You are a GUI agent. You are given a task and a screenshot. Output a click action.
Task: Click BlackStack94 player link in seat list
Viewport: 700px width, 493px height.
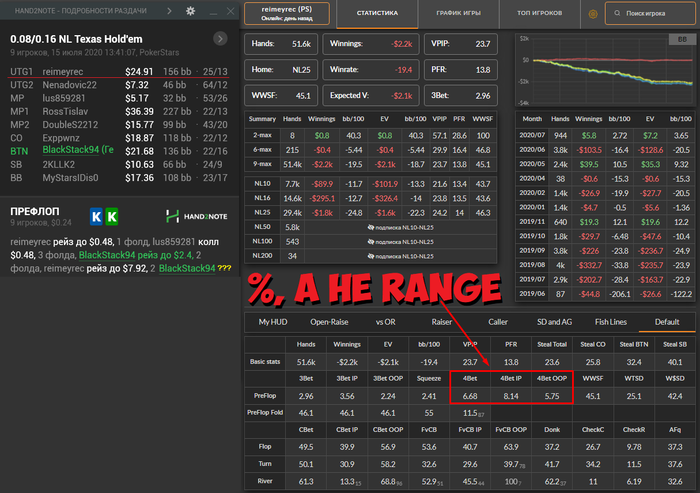pyautogui.click(x=78, y=150)
